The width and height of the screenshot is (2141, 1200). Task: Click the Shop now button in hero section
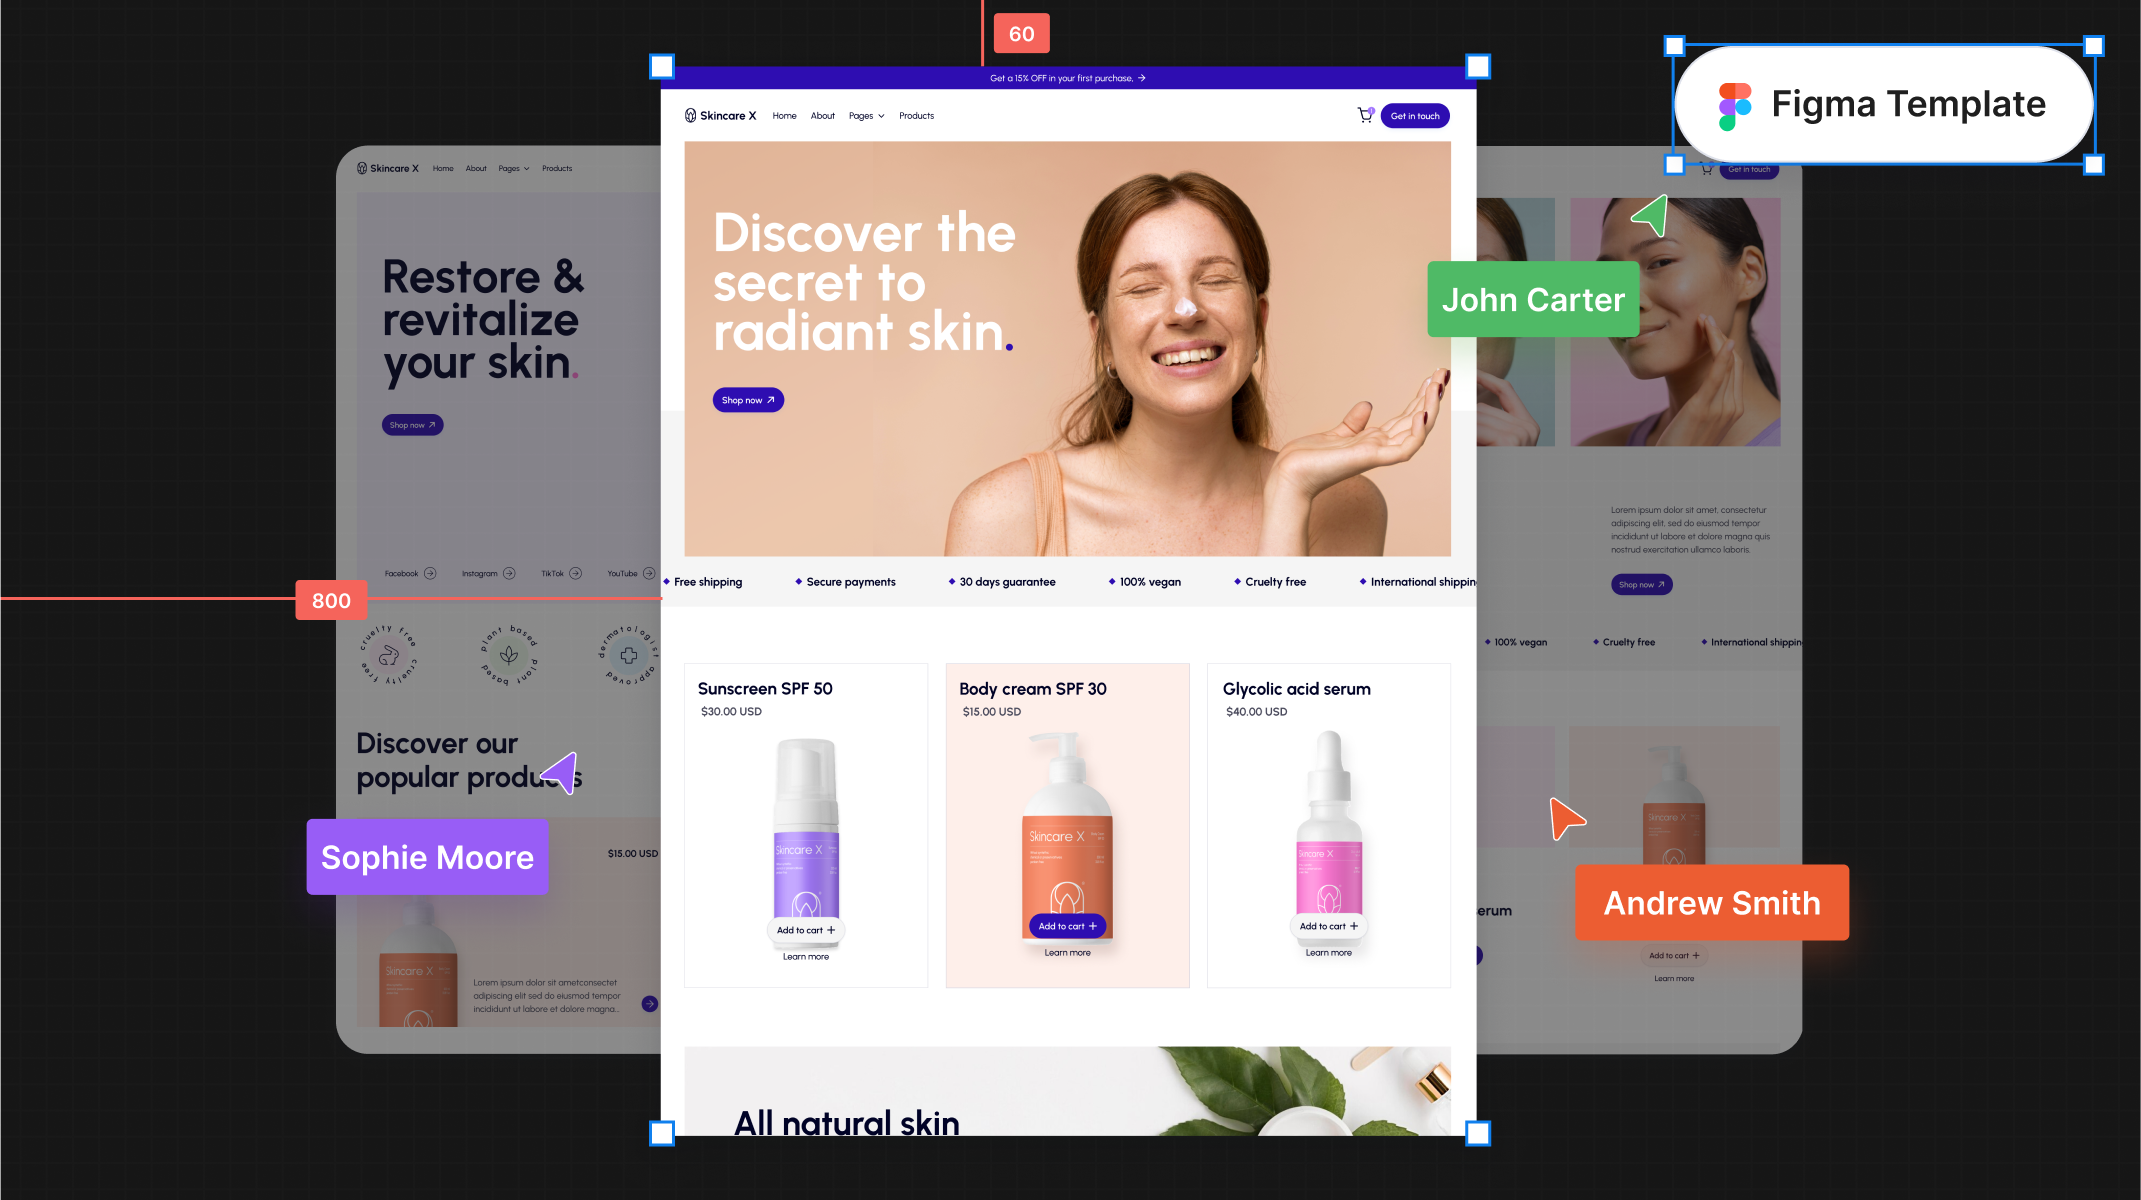coord(748,400)
